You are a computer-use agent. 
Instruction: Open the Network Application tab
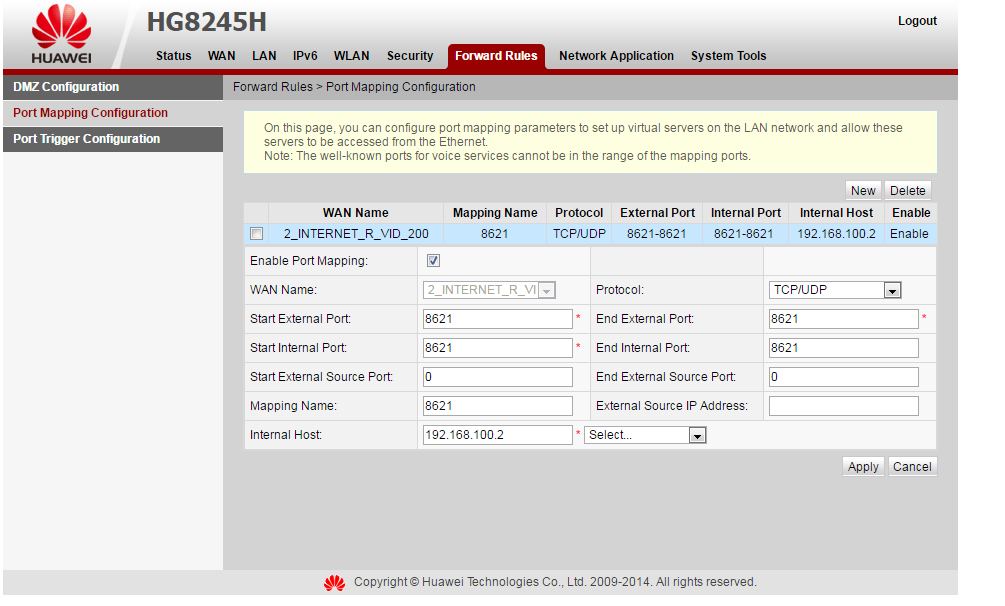616,56
